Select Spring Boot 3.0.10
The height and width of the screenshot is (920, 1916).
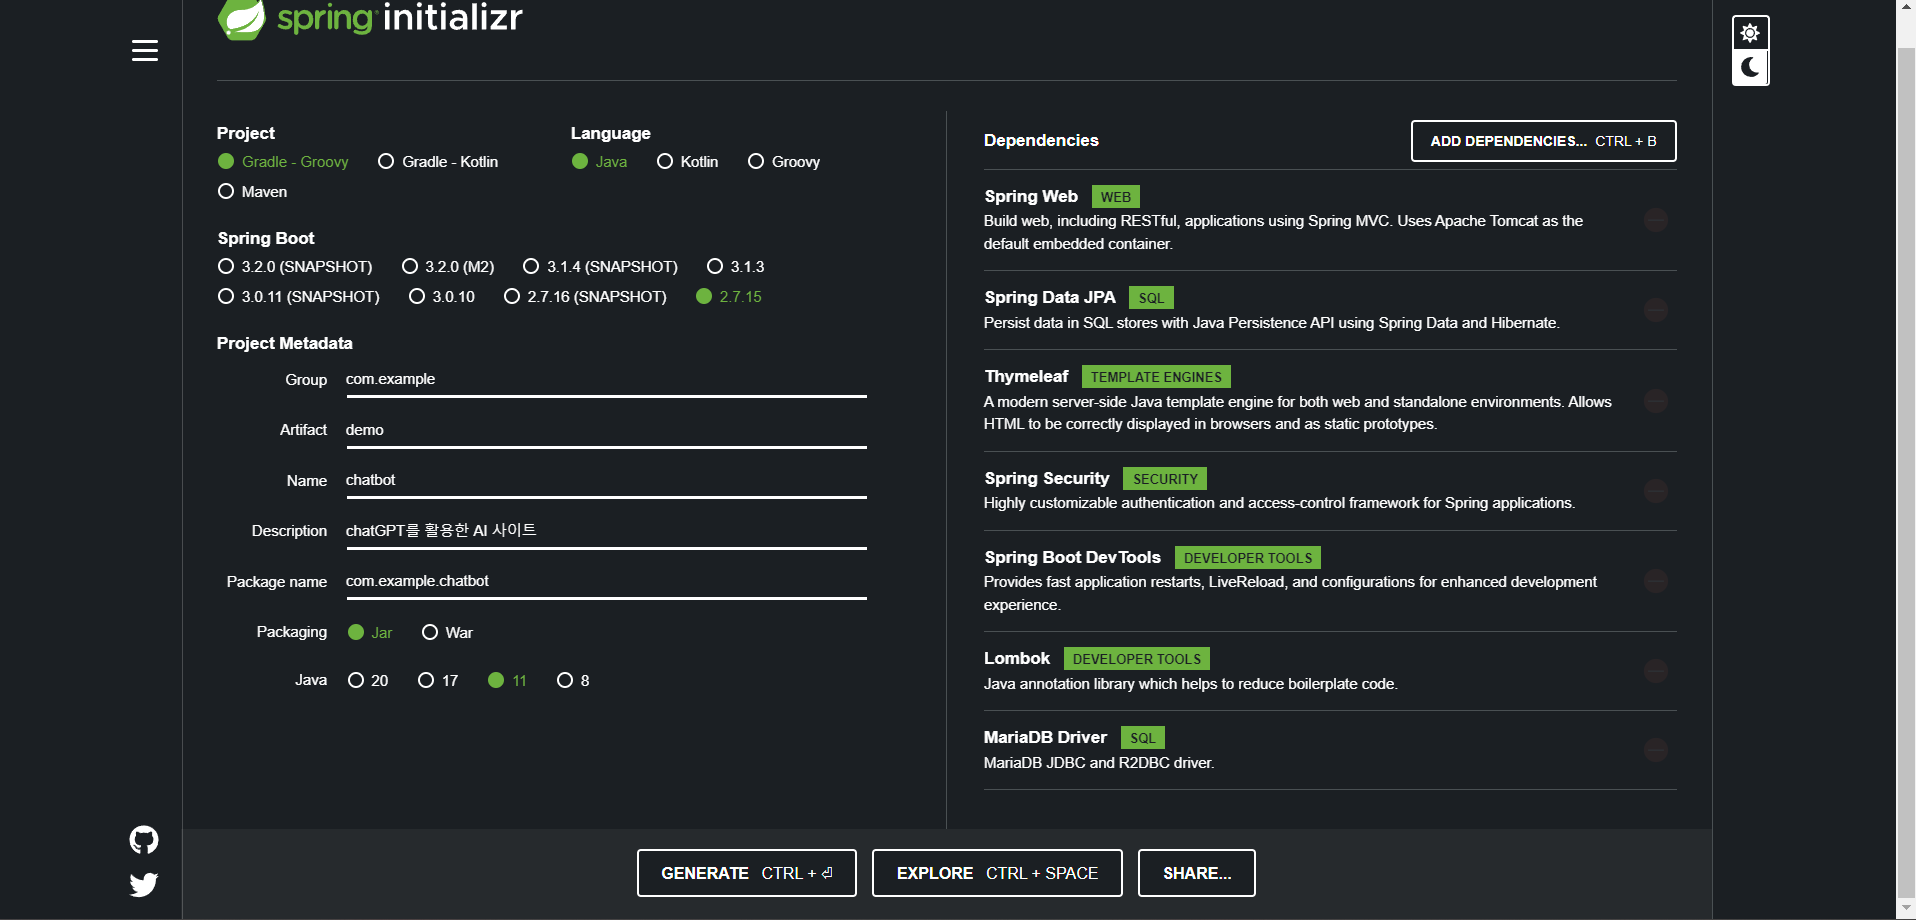(442, 297)
